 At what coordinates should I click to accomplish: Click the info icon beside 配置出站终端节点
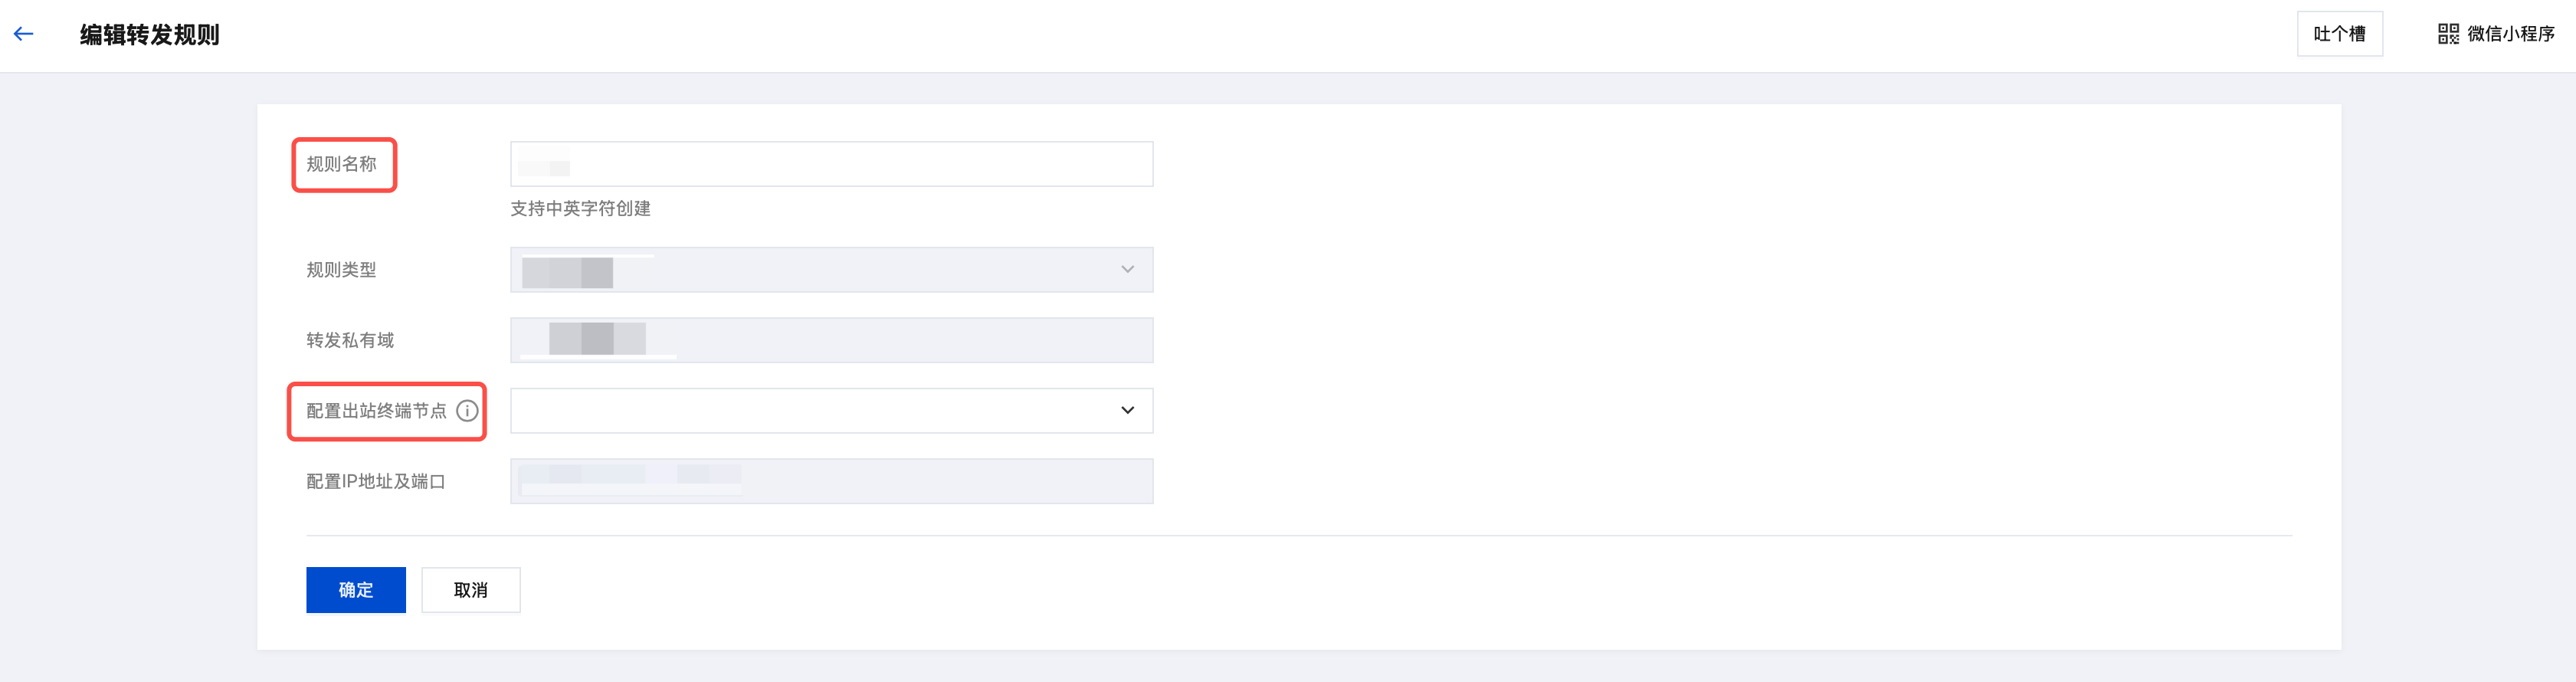pos(467,411)
